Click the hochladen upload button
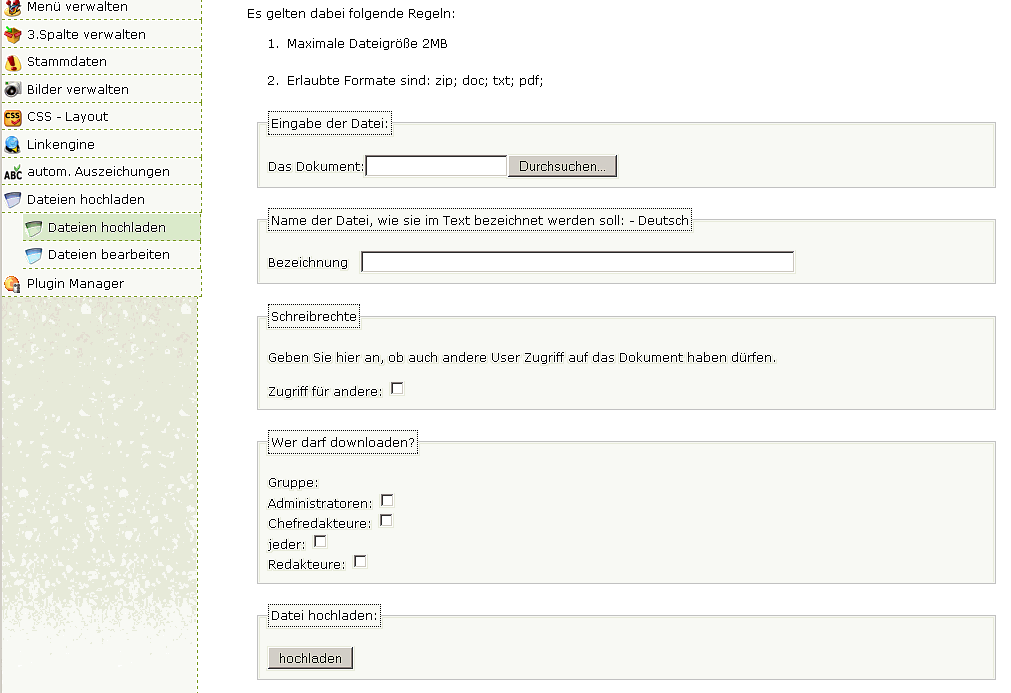The image size is (1011, 693). click(310, 658)
